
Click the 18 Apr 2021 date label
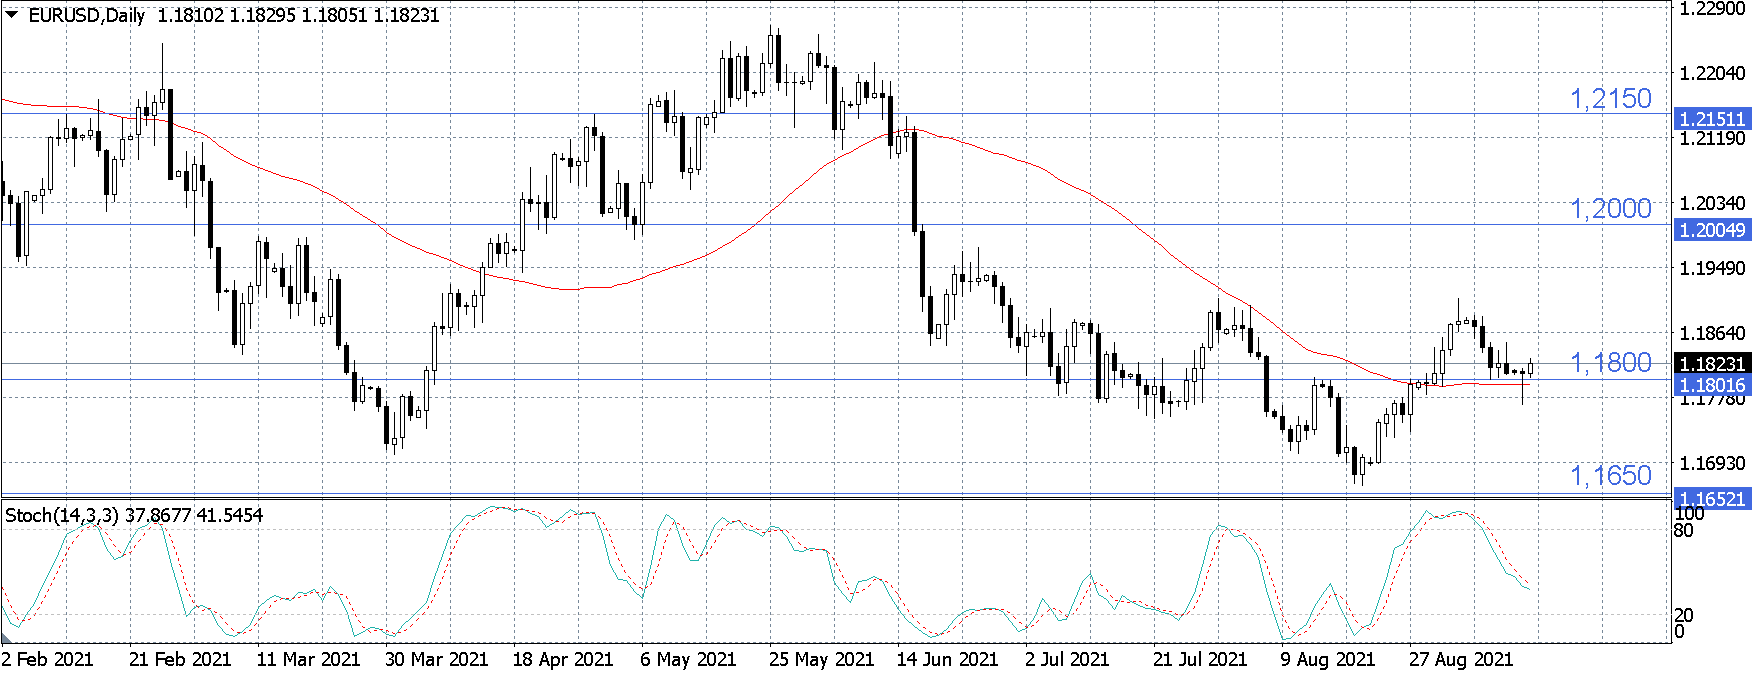click(x=563, y=659)
